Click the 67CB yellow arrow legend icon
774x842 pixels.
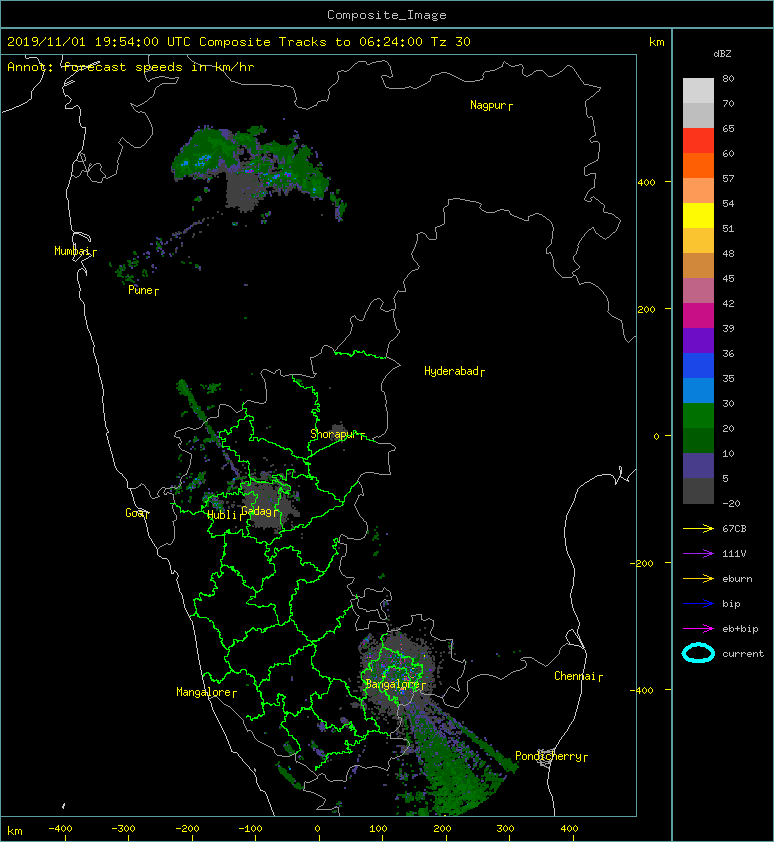click(698, 528)
